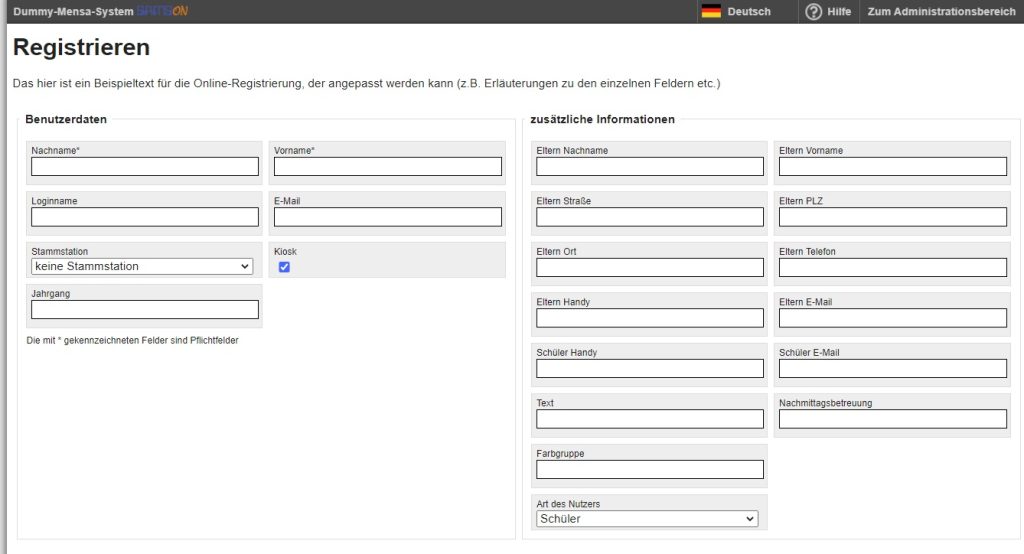Click into the Loginname field
This screenshot has width=1024, height=554.
[145, 217]
